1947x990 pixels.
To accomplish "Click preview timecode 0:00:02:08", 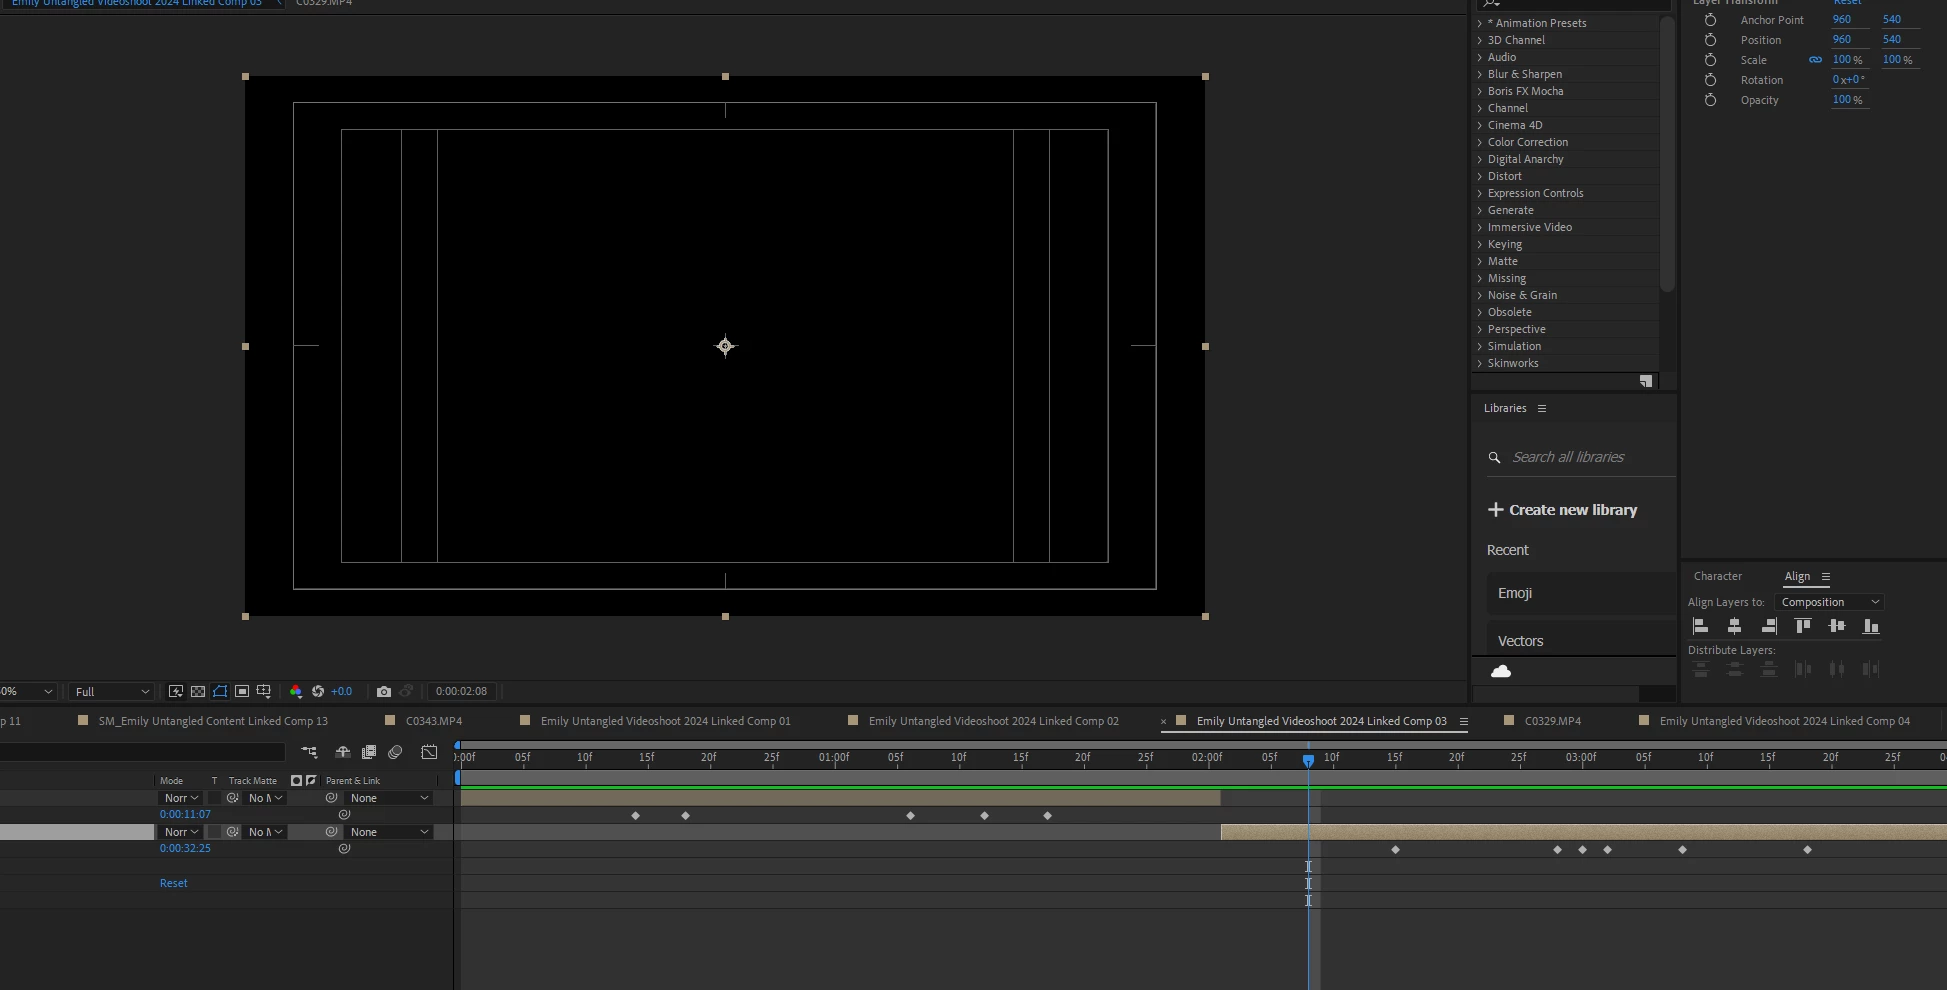I will [x=461, y=691].
